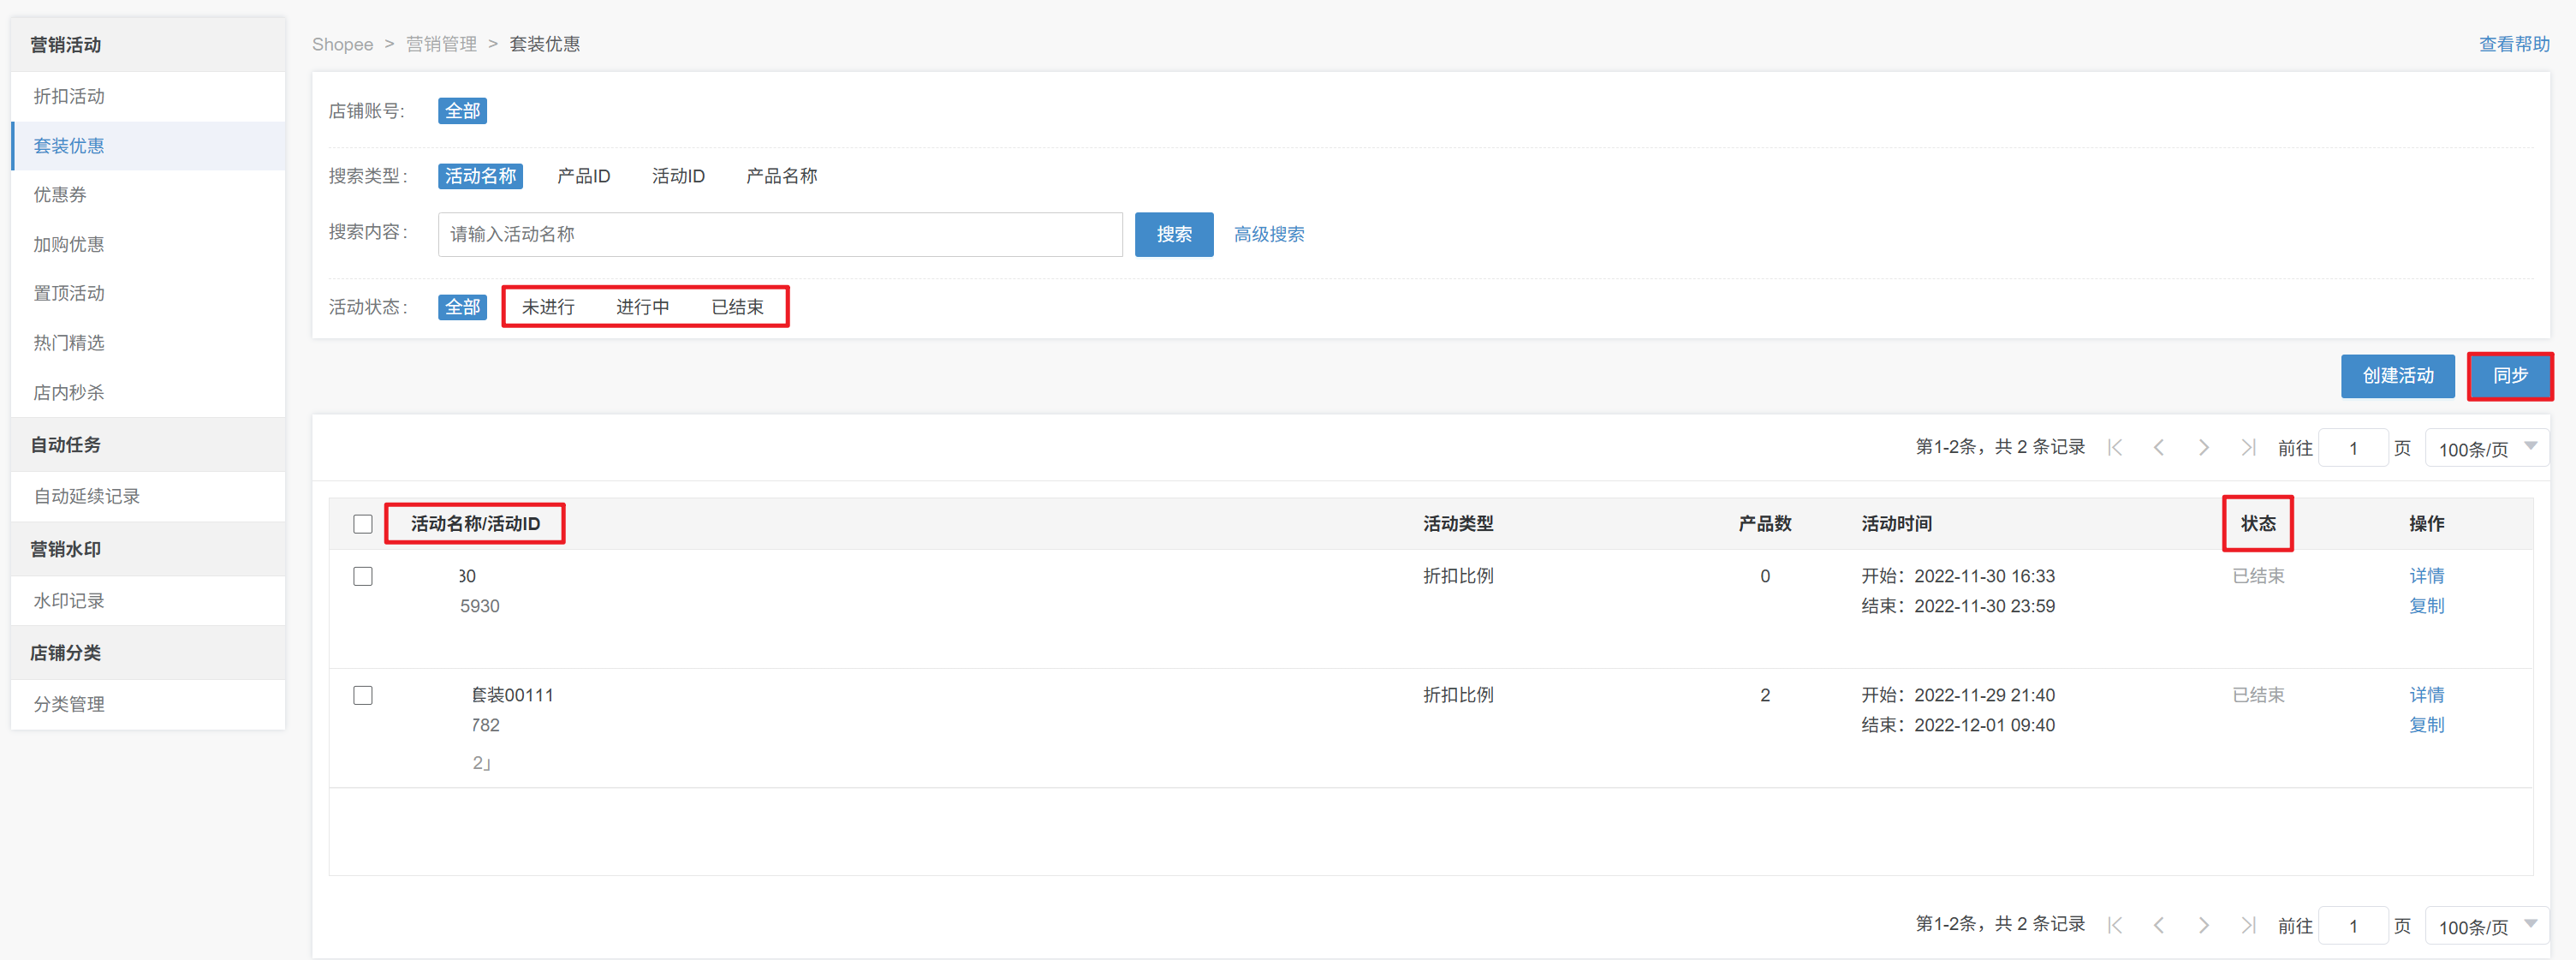Screen dimensions: 2576x960
Task: Click the 创建活动 button
Action: [2397, 376]
